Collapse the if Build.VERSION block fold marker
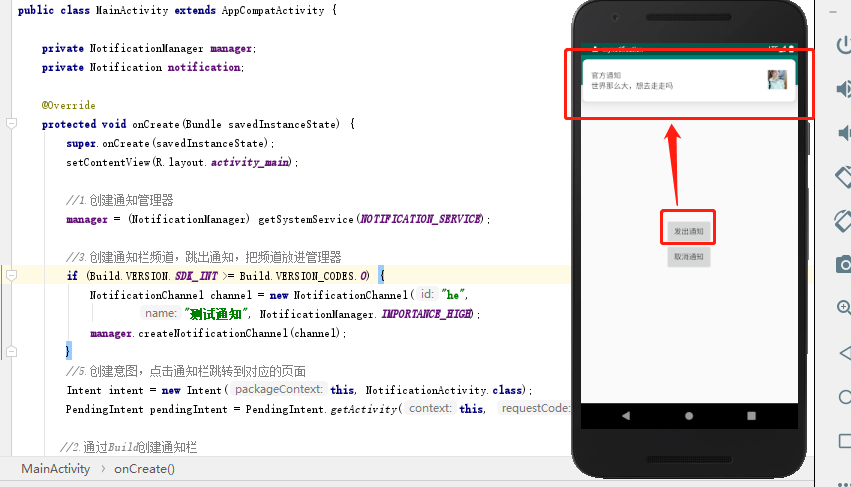Viewport: 851px width, 487px height. coord(11,276)
